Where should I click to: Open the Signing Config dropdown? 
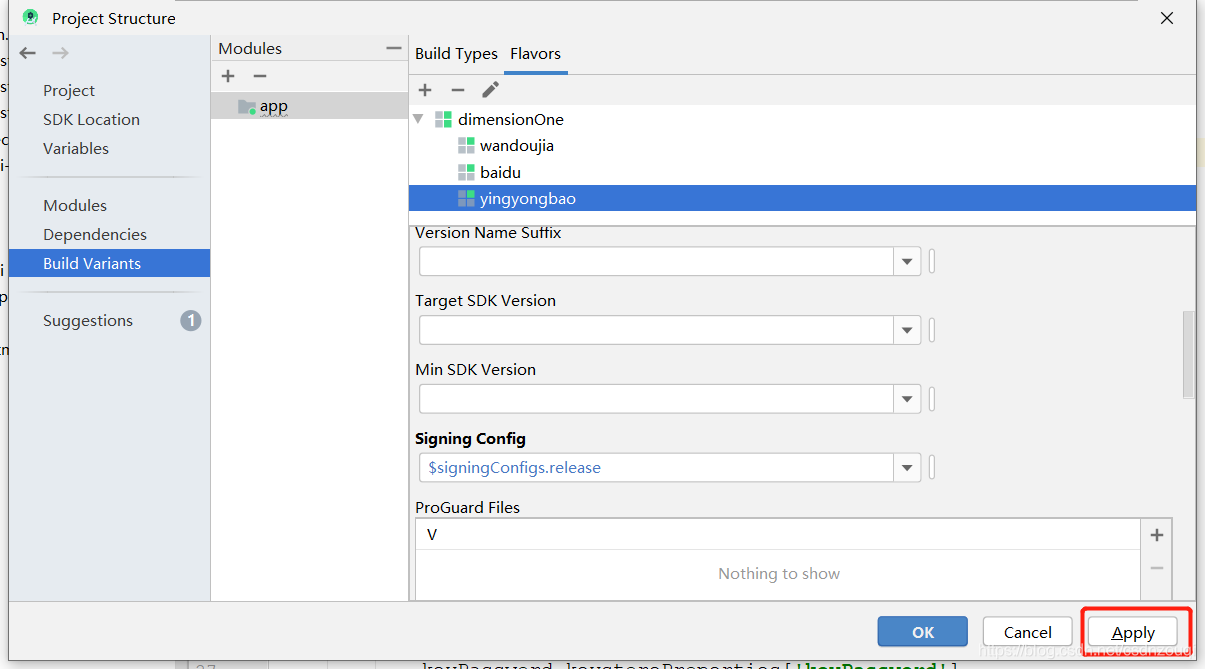(907, 467)
